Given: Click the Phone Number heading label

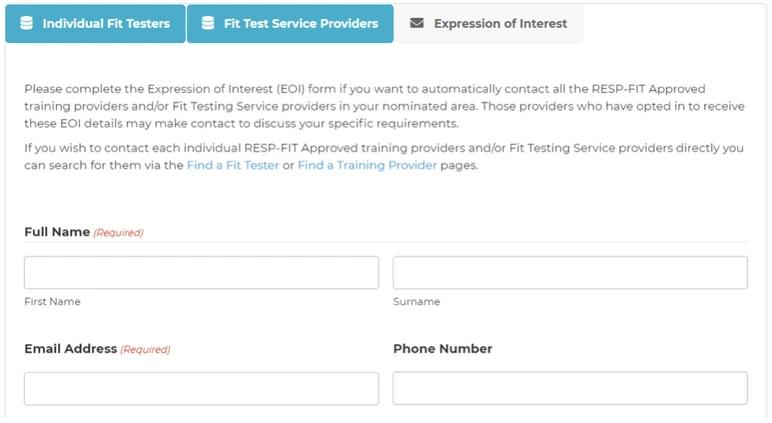Looking at the screenshot, I should (442, 349).
